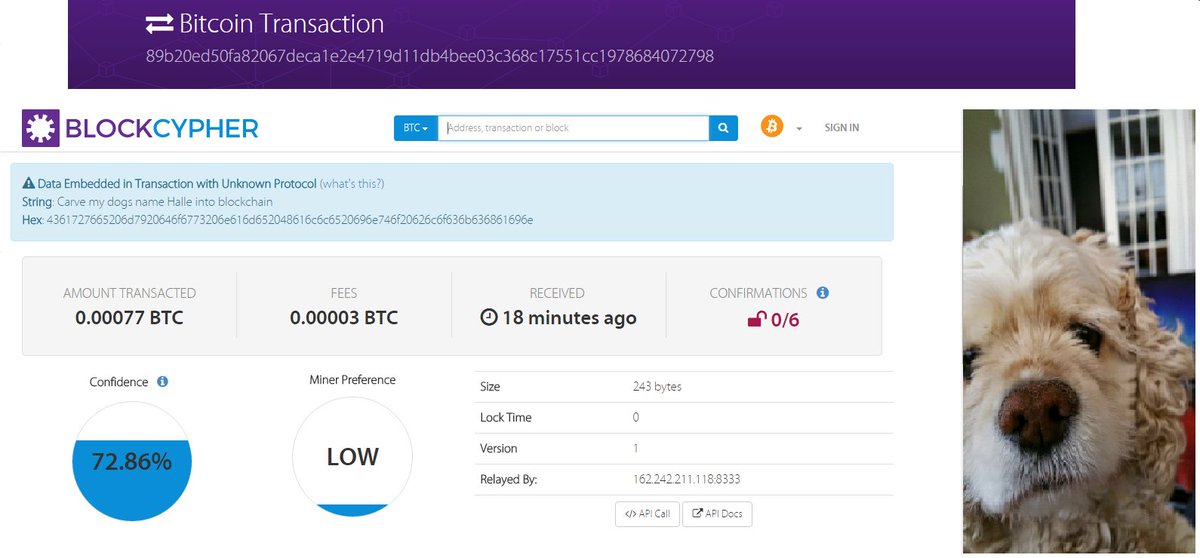The width and height of the screenshot is (1200, 558).
Task: Click the Version row label
Action: 499,448
